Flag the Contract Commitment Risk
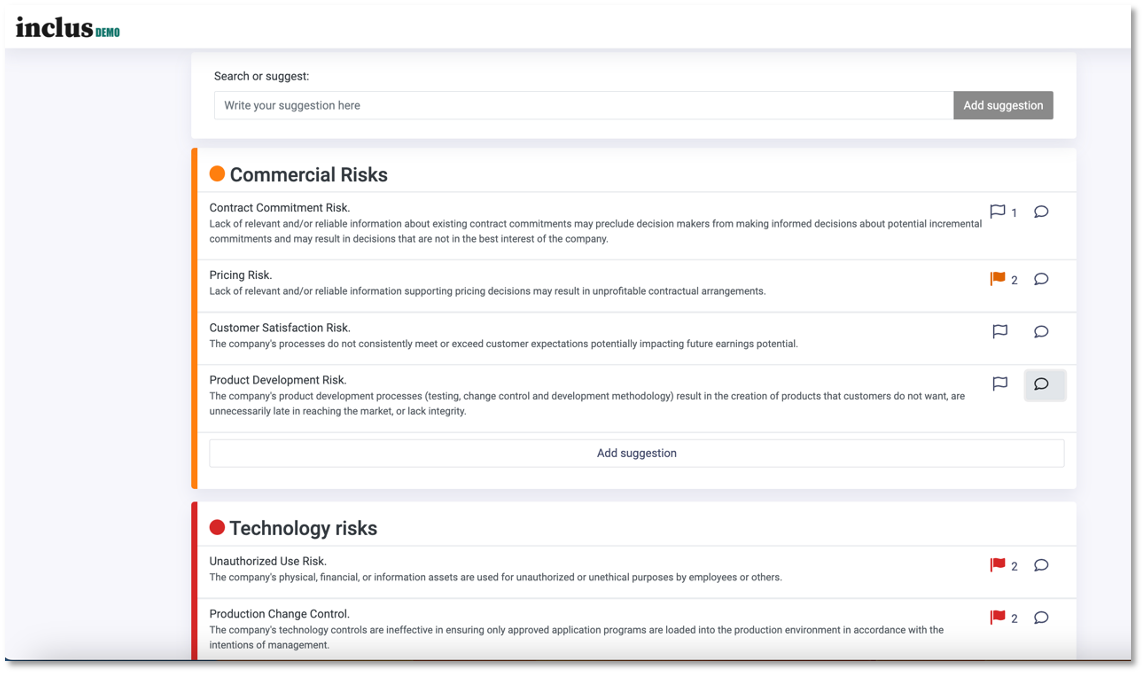This screenshot has width=1144, height=674. [x=998, y=211]
